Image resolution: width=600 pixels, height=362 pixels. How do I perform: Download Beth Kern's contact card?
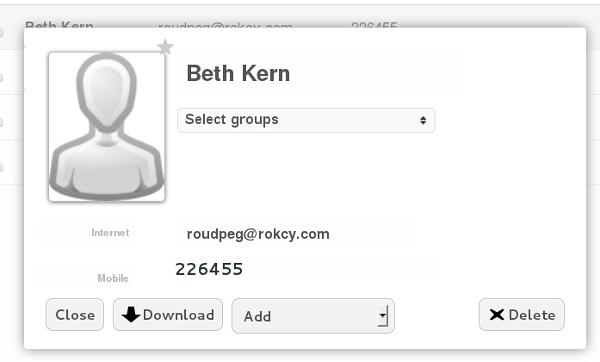[168, 315]
